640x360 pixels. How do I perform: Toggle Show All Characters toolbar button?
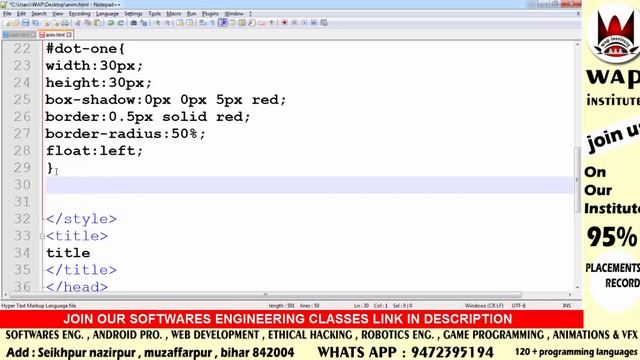pyautogui.click(x=212, y=23)
